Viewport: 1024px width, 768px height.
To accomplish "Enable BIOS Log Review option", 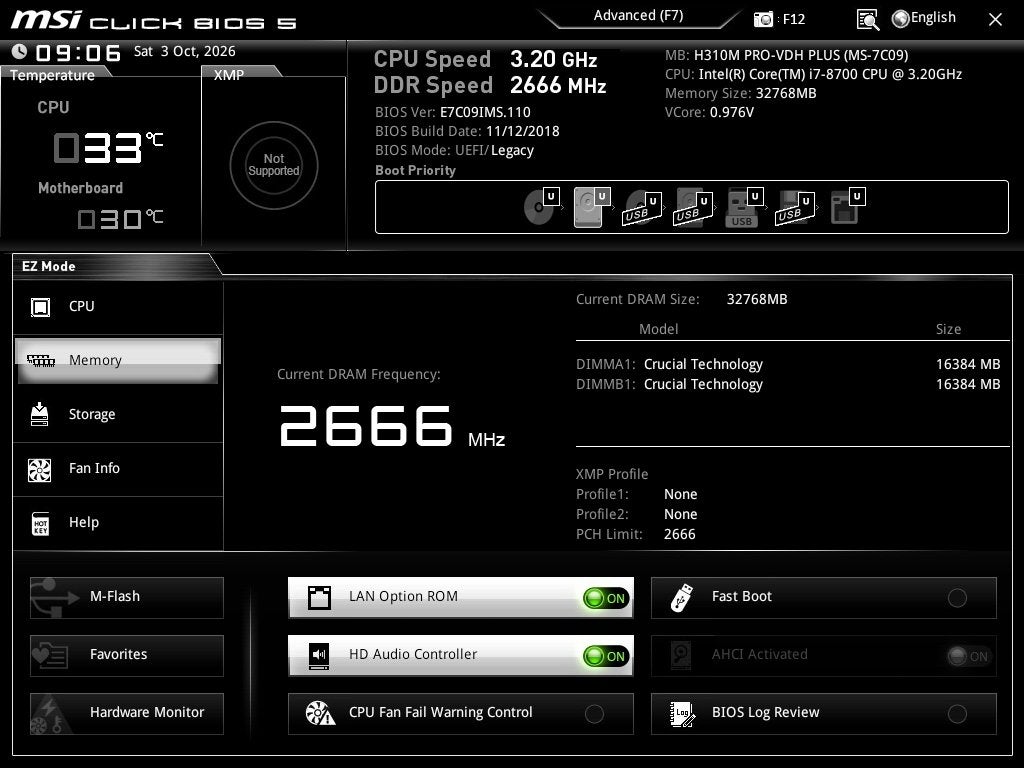I will pos(957,714).
